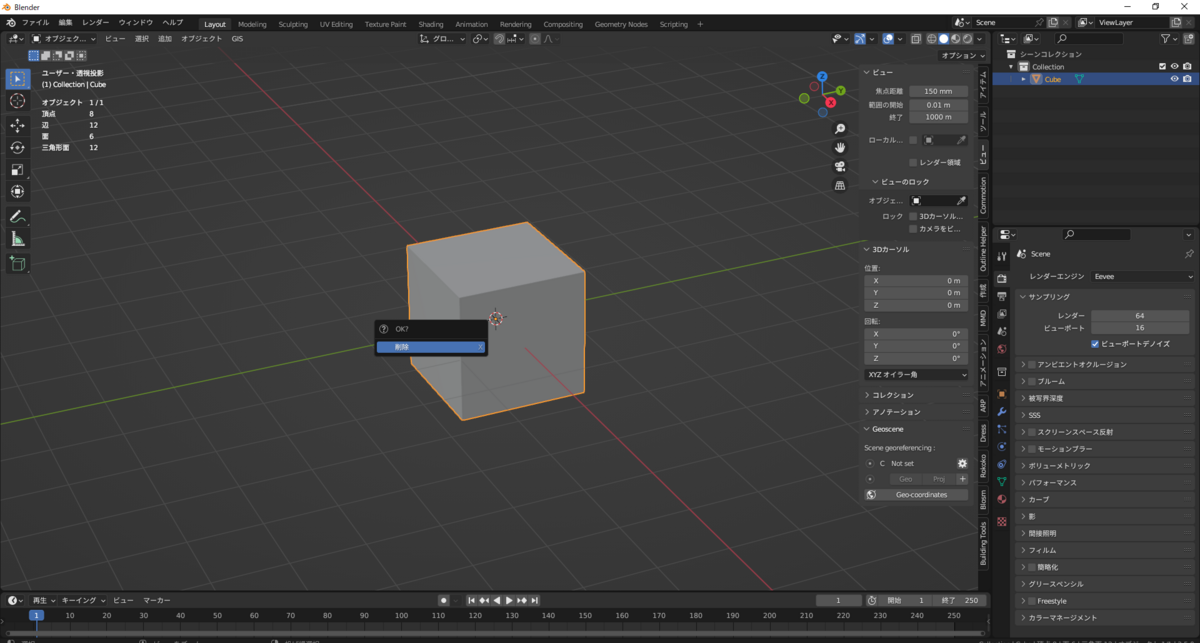This screenshot has width=1200, height=643.
Task: Expand the コレクション panel
Action: tap(891, 395)
